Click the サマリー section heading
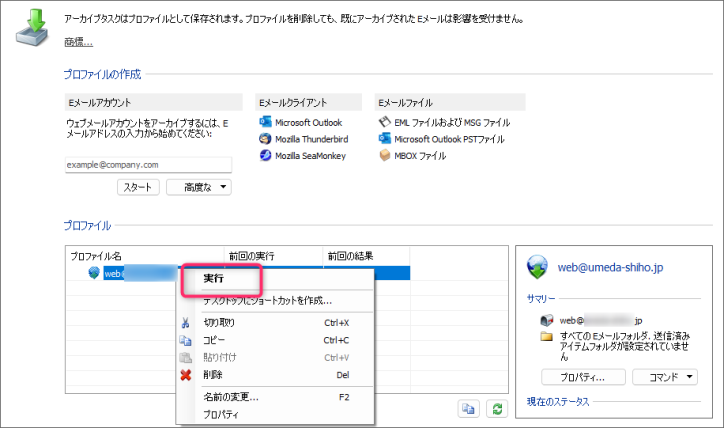Screen dimensions: 724x428 pyautogui.click(x=541, y=299)
